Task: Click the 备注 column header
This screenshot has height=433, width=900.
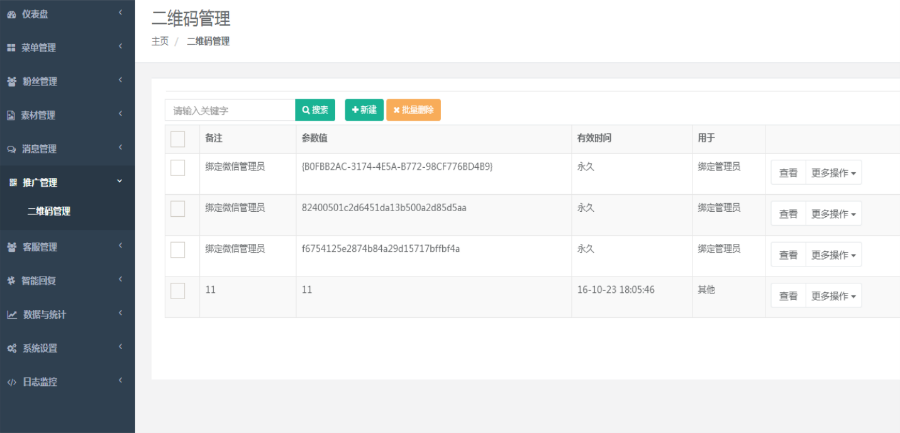Action: click(x=214, y=138)
